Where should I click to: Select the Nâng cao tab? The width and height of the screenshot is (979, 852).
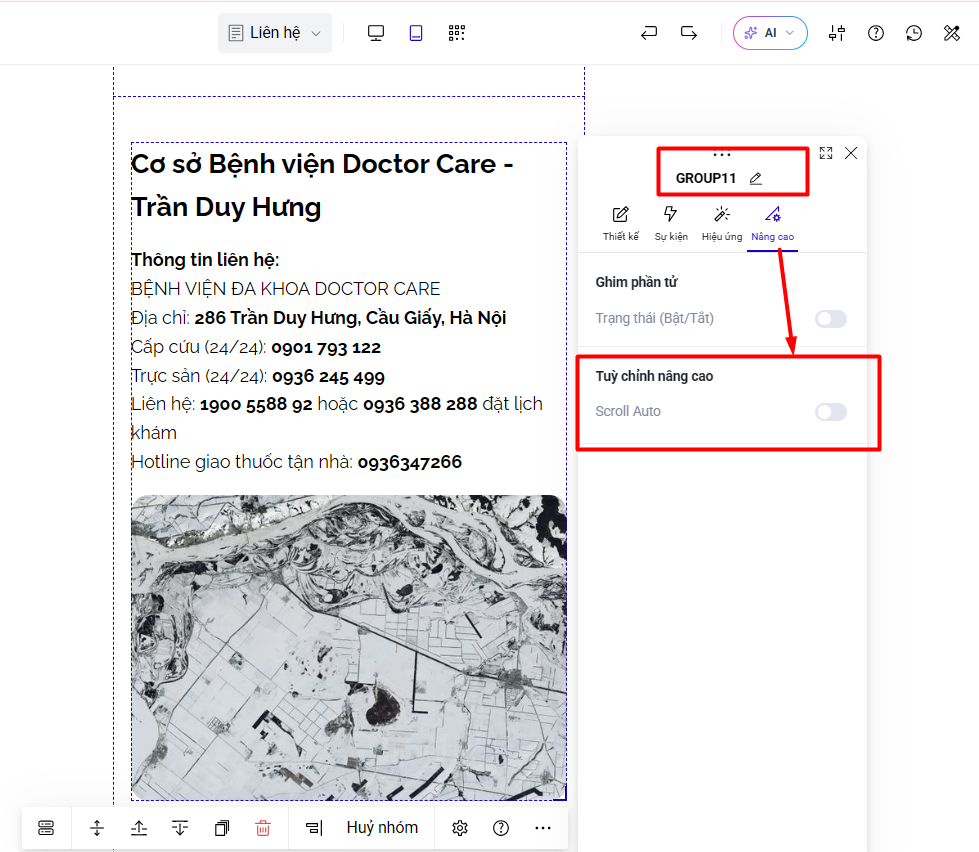[772, 223]
